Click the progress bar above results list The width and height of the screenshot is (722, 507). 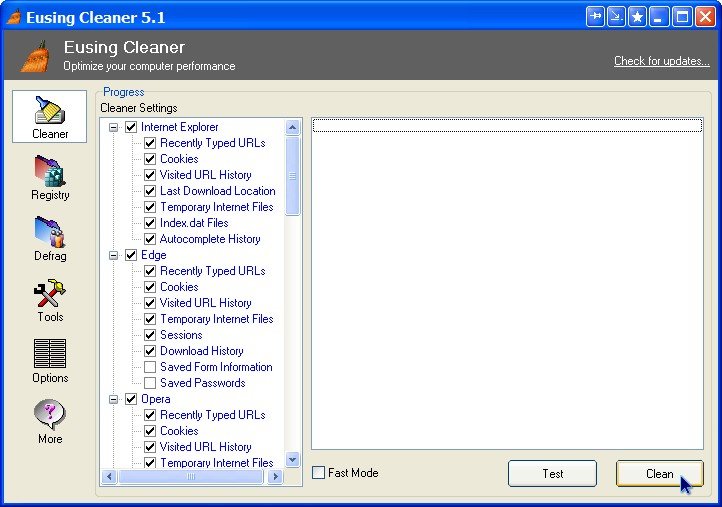click(x=507, y=125)
